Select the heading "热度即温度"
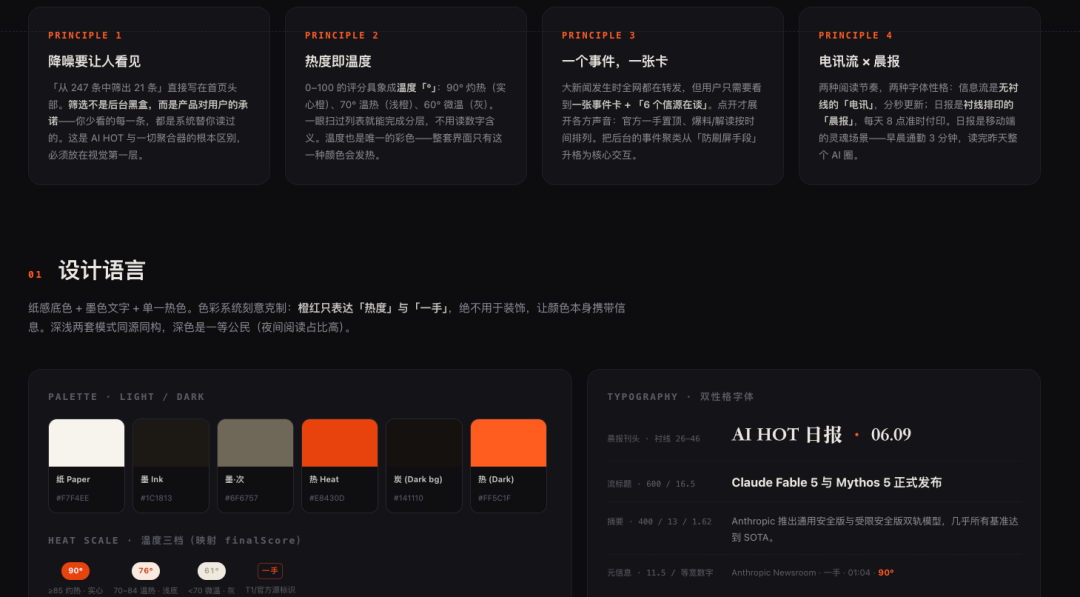1080x597 pixels. 338,61
